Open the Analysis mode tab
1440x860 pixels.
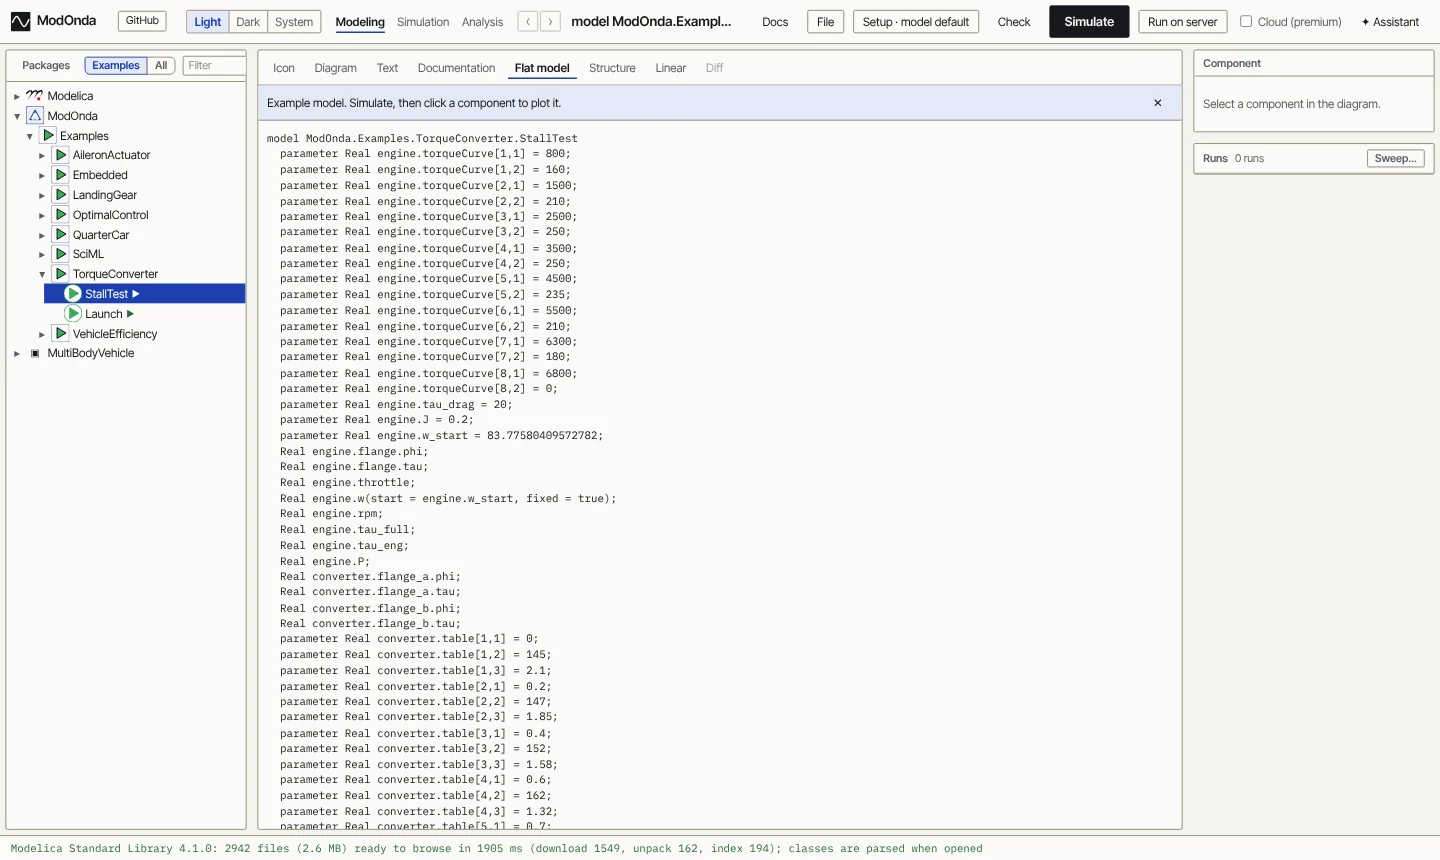click(482, 22)
